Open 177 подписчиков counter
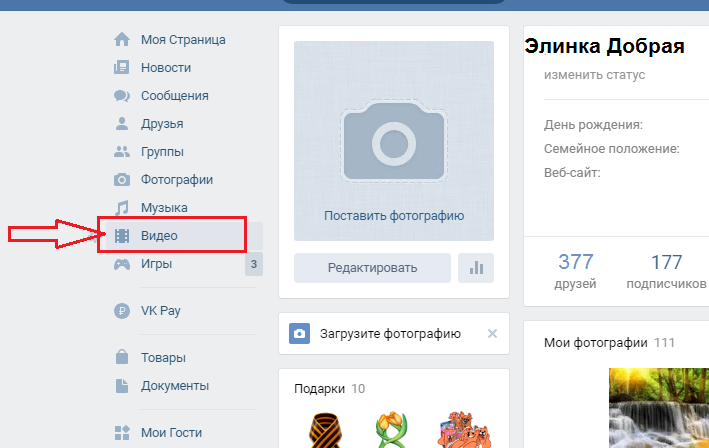This screenshot has height=448, width=709. 666,270
